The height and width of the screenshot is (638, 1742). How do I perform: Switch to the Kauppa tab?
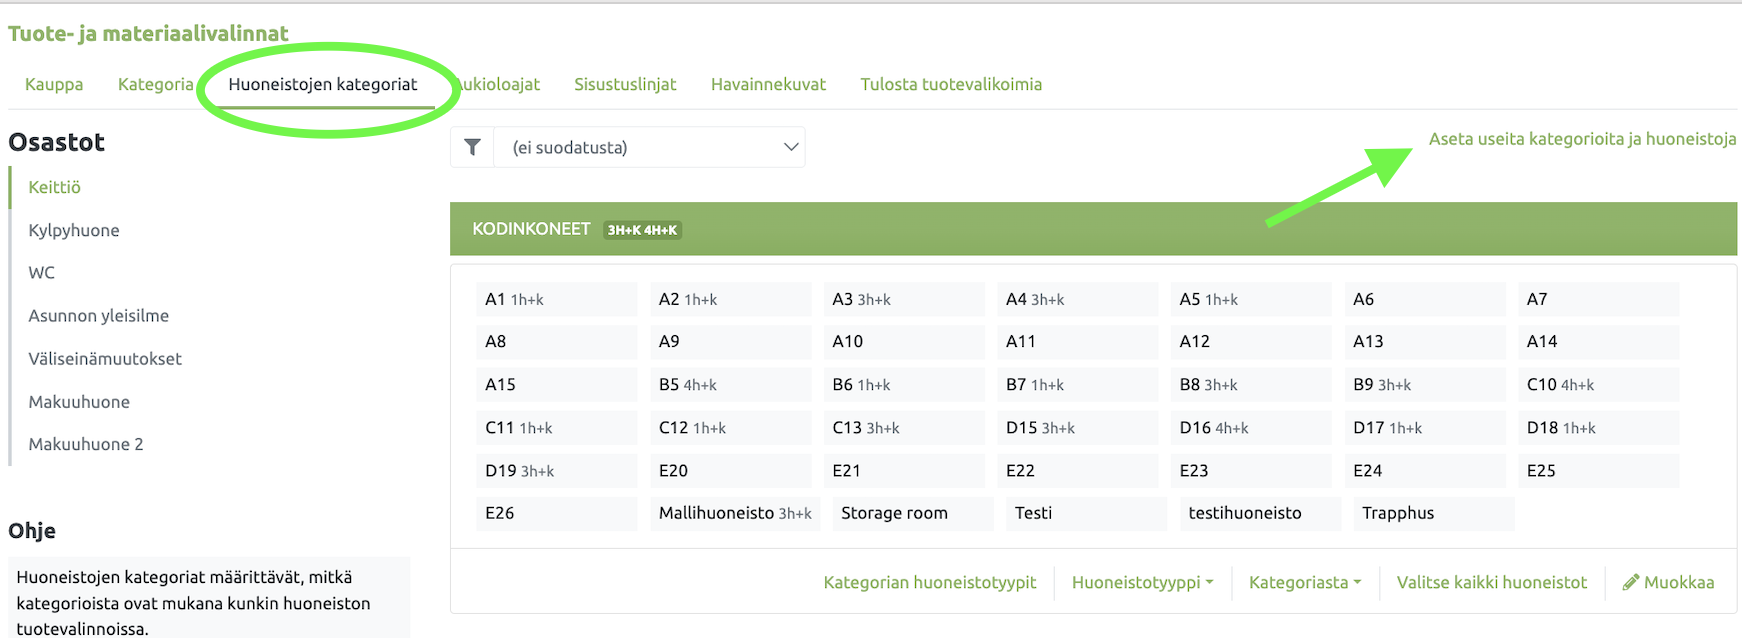coord(54,84)
